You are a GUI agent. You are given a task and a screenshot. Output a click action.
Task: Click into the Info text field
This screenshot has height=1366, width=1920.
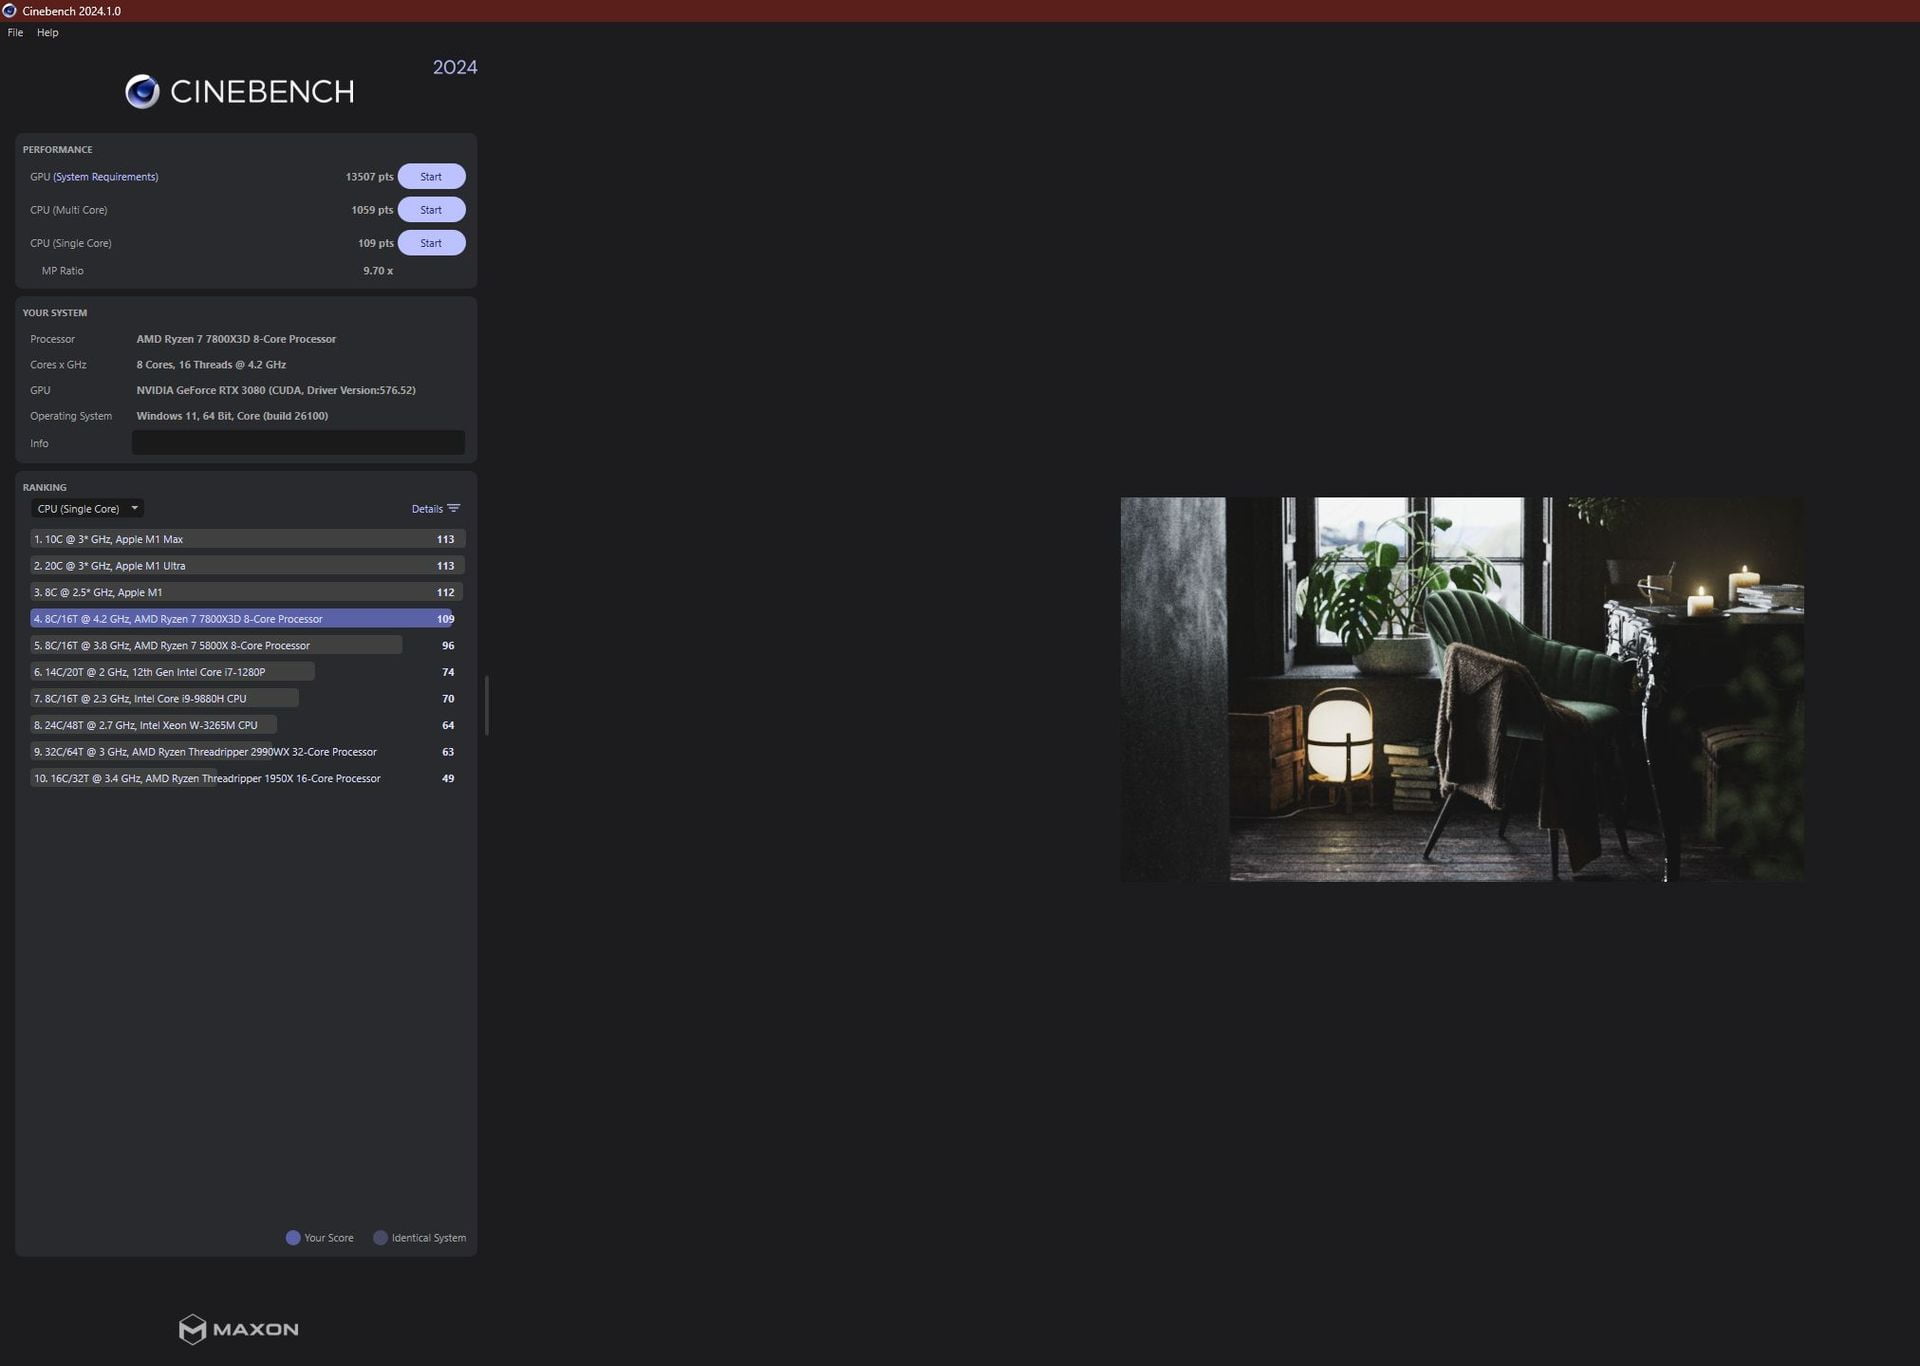coord(298,443)
